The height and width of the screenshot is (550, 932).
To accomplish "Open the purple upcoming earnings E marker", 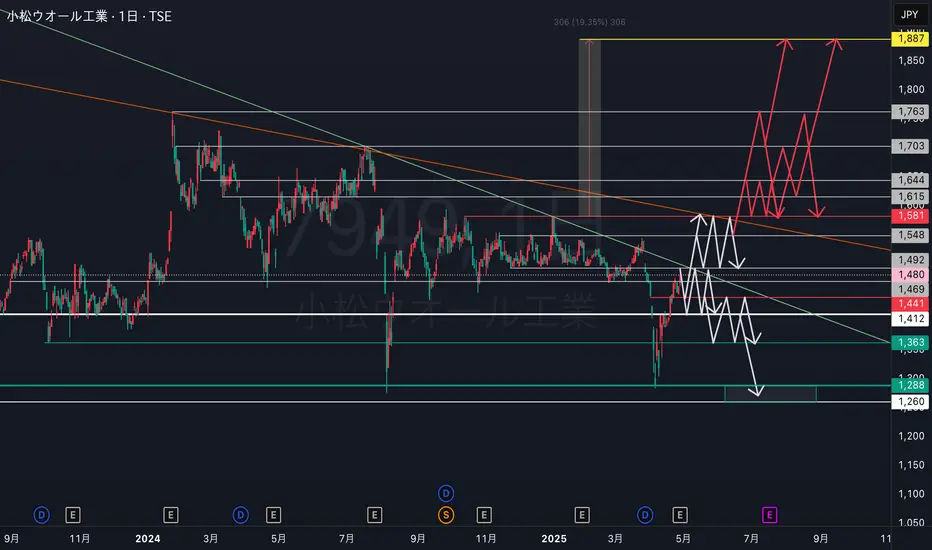I will 769,515.
